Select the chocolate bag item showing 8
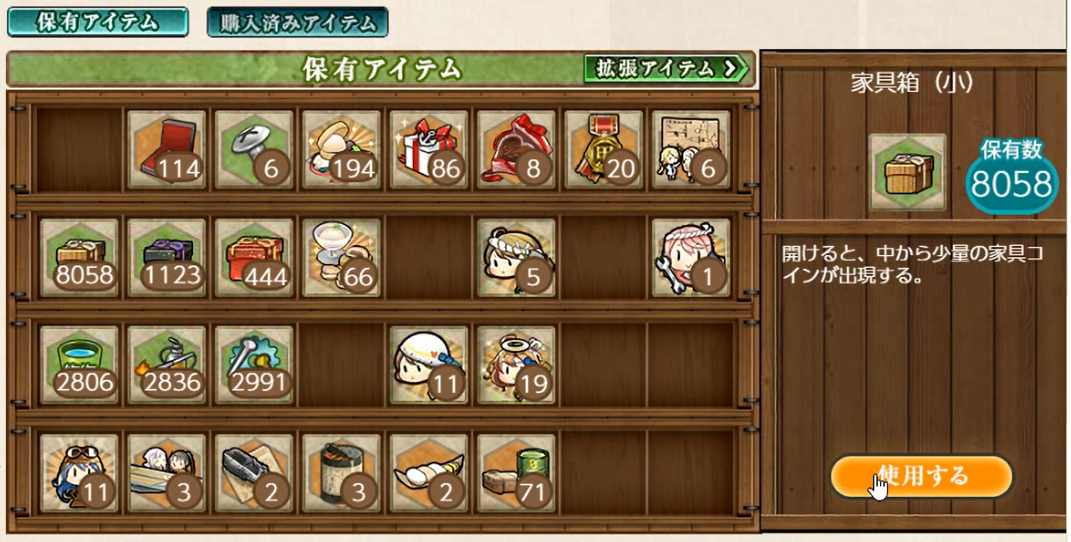 coord(516,149)
